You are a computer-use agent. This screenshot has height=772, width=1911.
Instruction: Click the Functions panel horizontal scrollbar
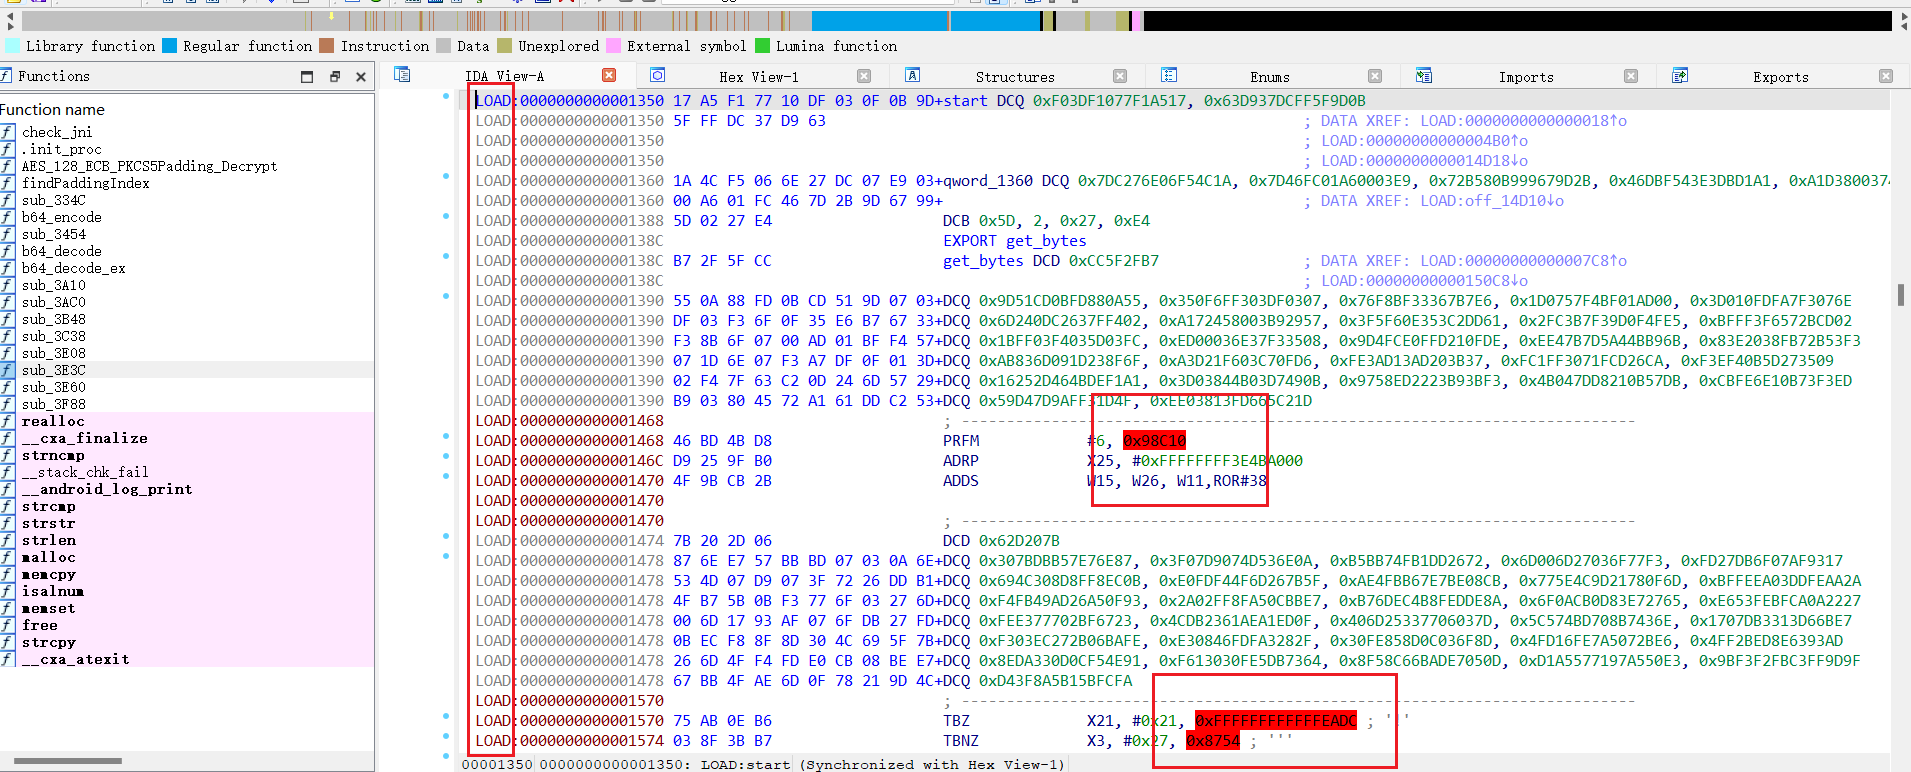68,761
